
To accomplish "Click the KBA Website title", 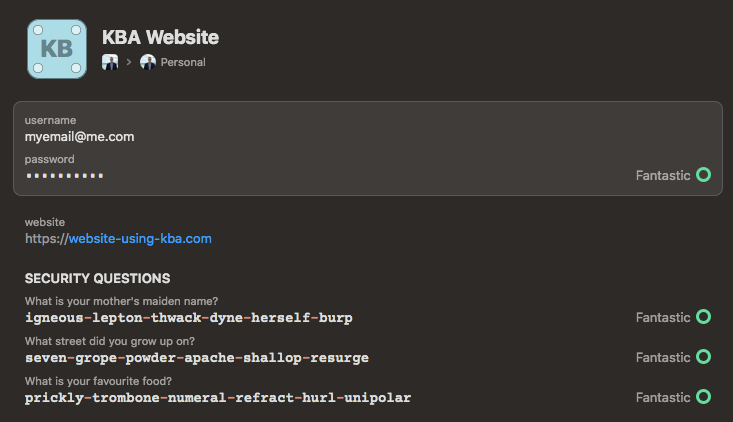I will coord(160,37).
